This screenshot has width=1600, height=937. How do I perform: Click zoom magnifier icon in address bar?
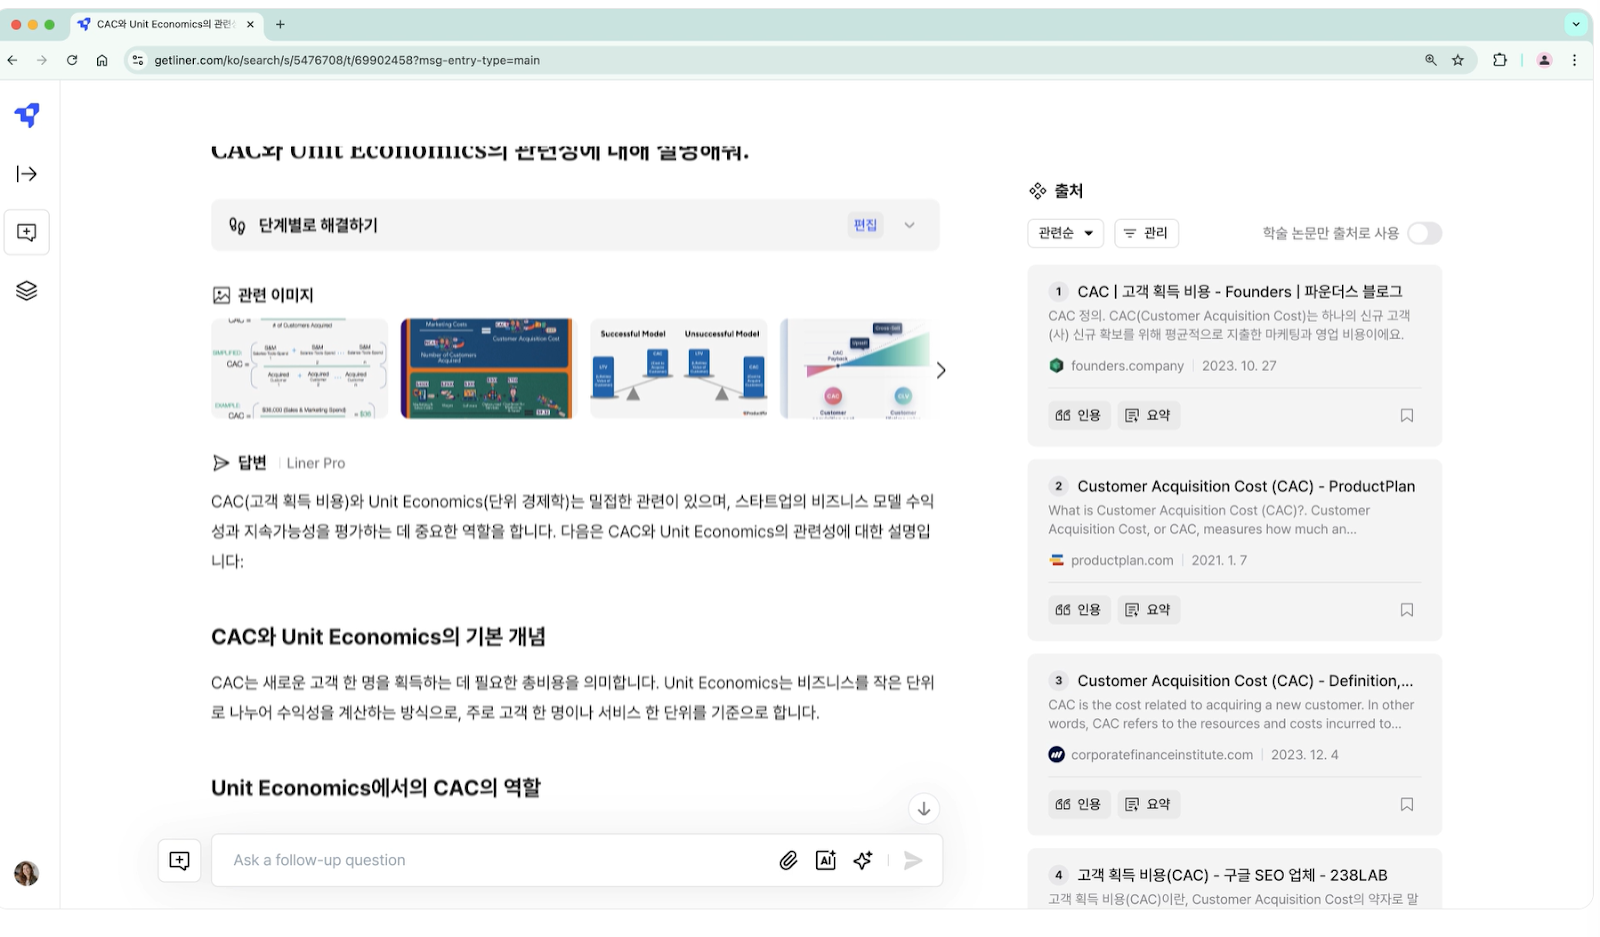[1431, 60]
